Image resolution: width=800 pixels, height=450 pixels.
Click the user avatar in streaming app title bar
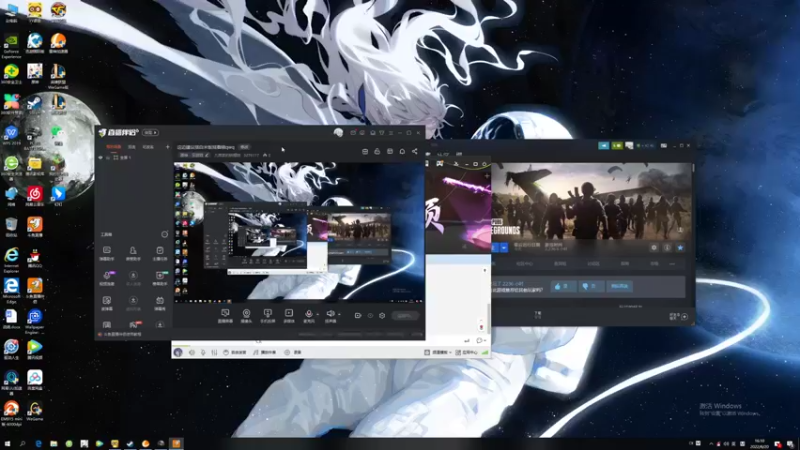(x=338, y=133)
